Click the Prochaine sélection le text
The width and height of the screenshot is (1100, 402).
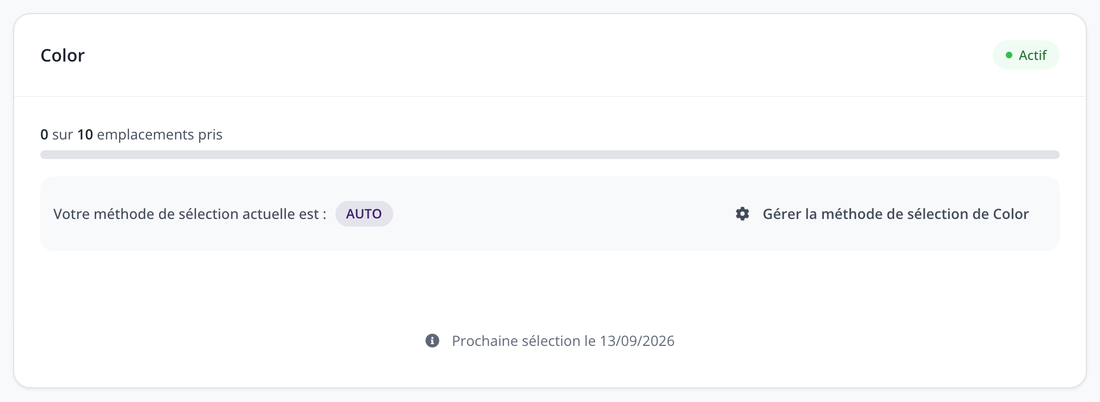click(523, 341)
